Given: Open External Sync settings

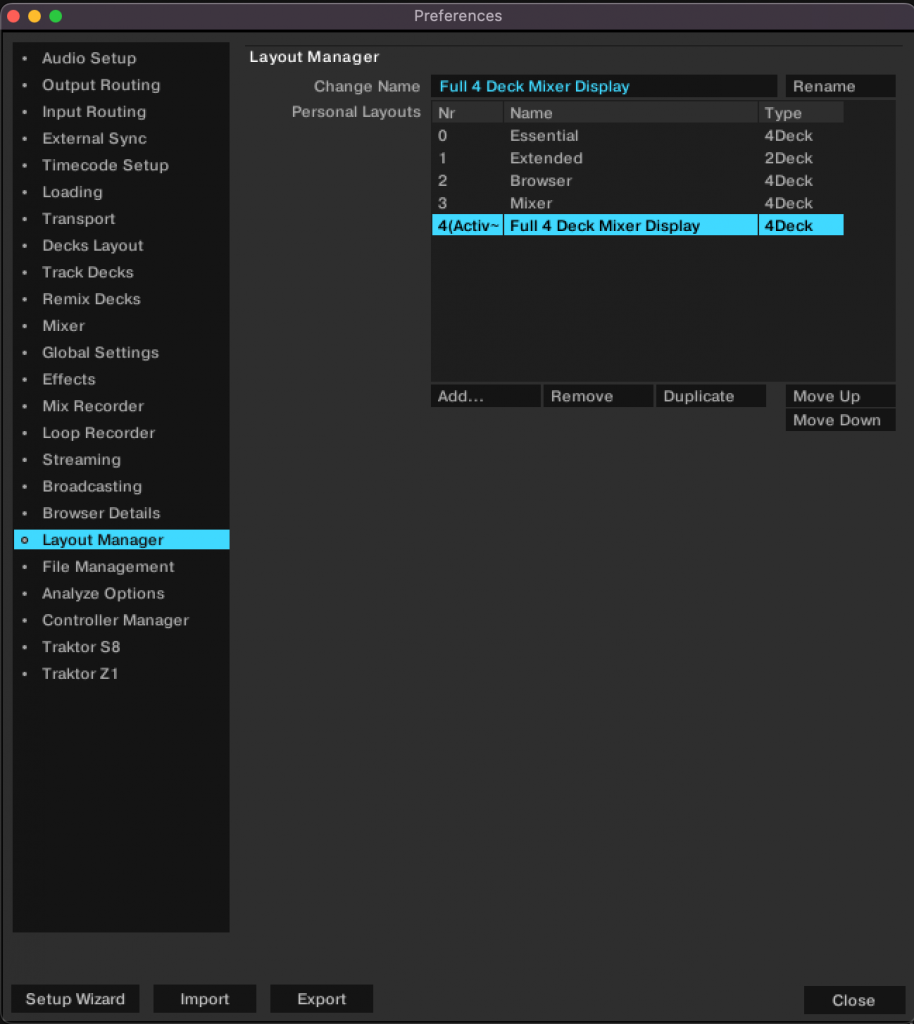Looking at the screenshot, I should click(121, 138).
